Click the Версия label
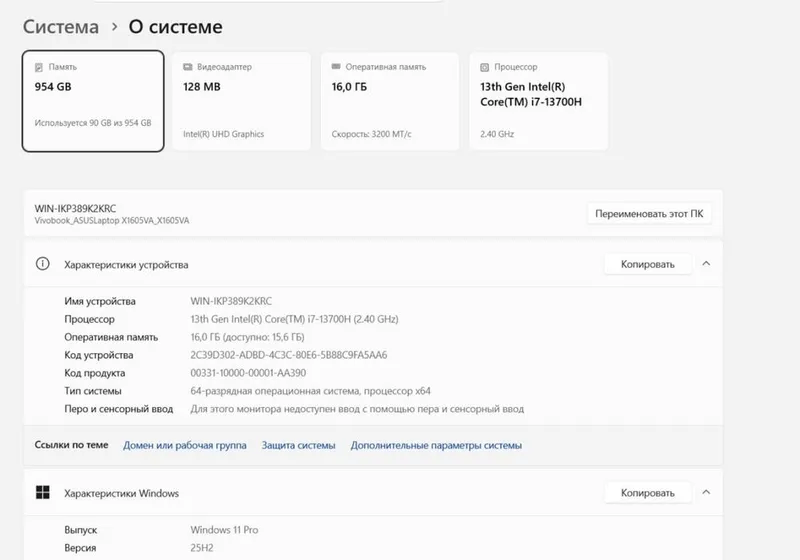Screen dimensions: 800x560 (x=80, y=548)
